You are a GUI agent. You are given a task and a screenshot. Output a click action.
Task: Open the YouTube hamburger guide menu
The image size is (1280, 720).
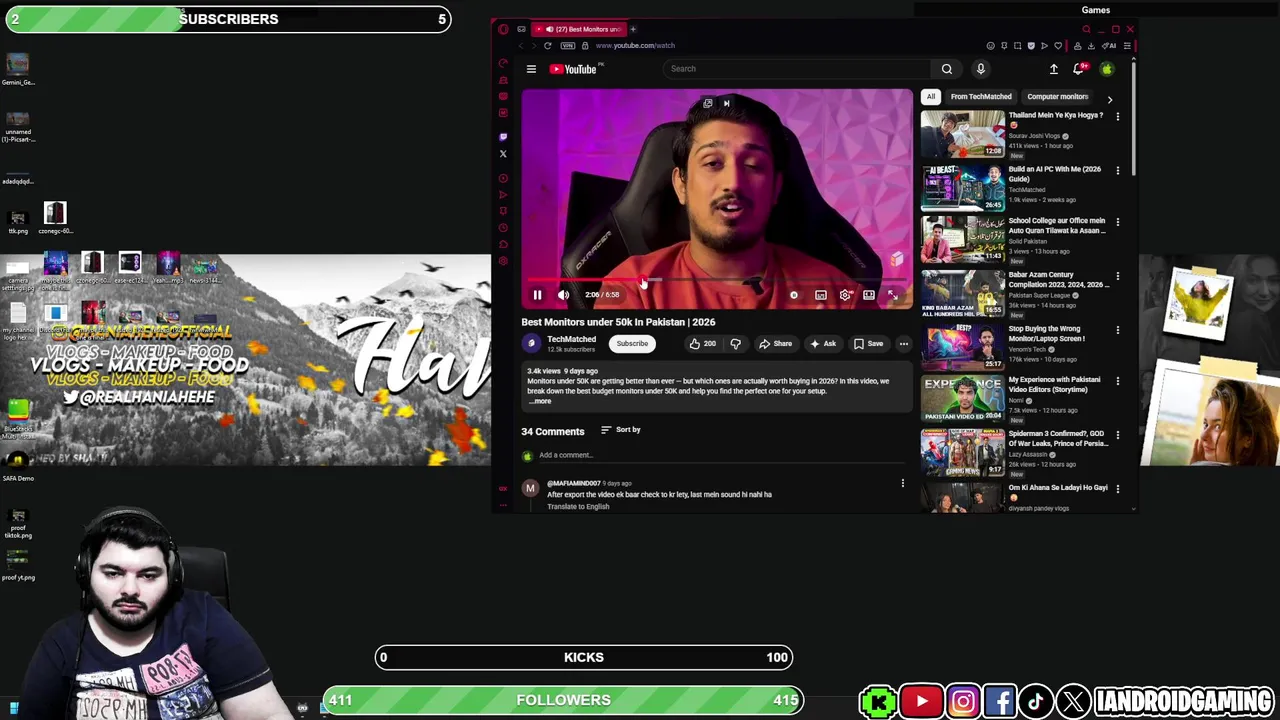531,69
